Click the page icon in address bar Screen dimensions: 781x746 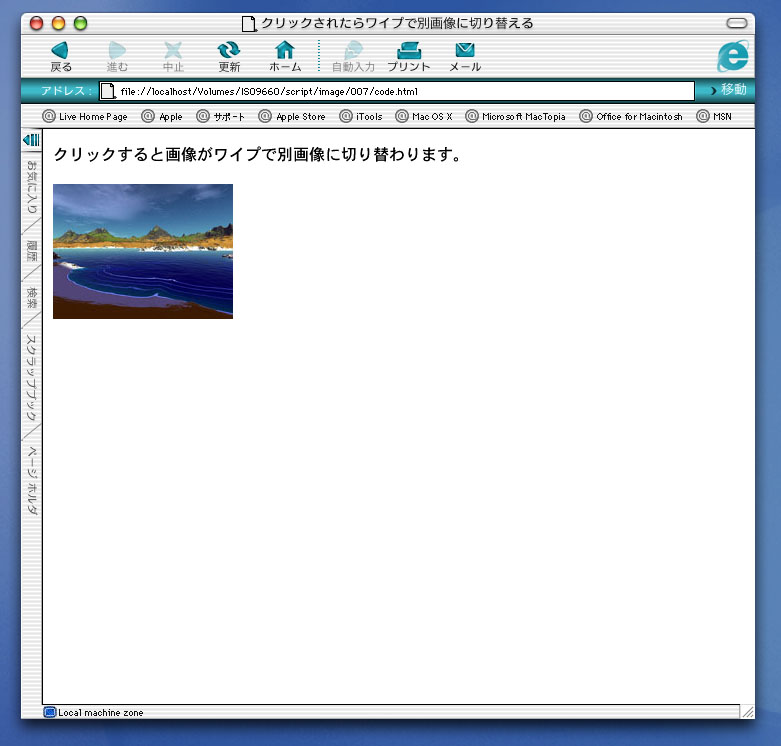(108, 91)
